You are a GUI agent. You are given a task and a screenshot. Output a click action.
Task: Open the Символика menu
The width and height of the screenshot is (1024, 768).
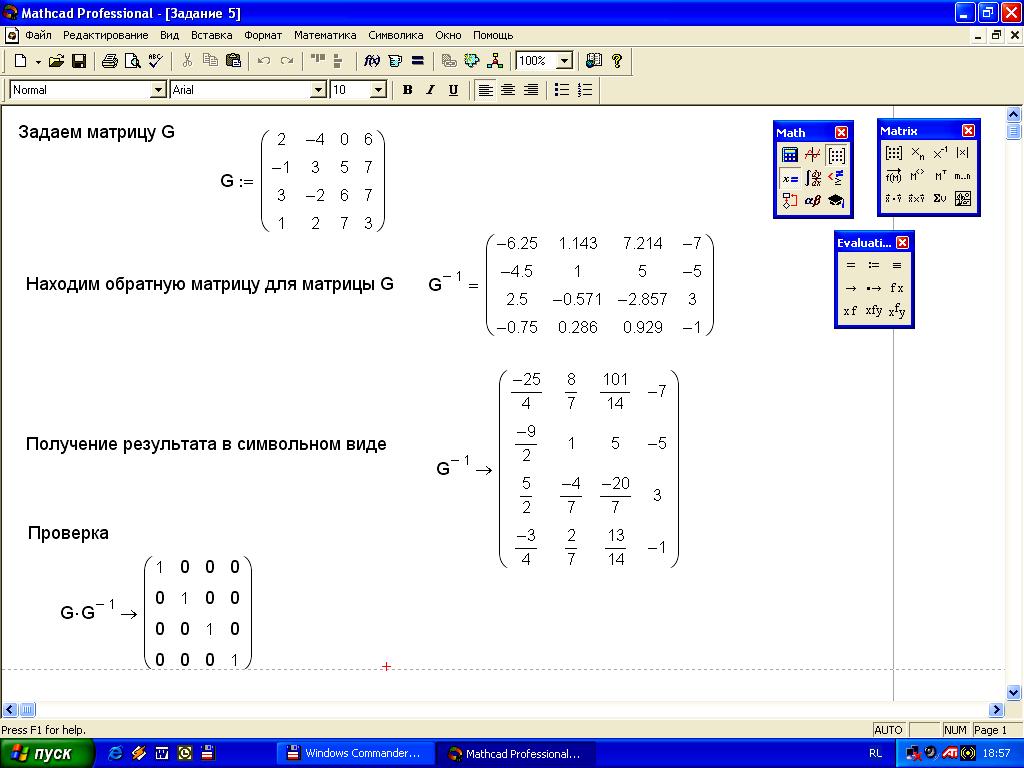[396, 35]
